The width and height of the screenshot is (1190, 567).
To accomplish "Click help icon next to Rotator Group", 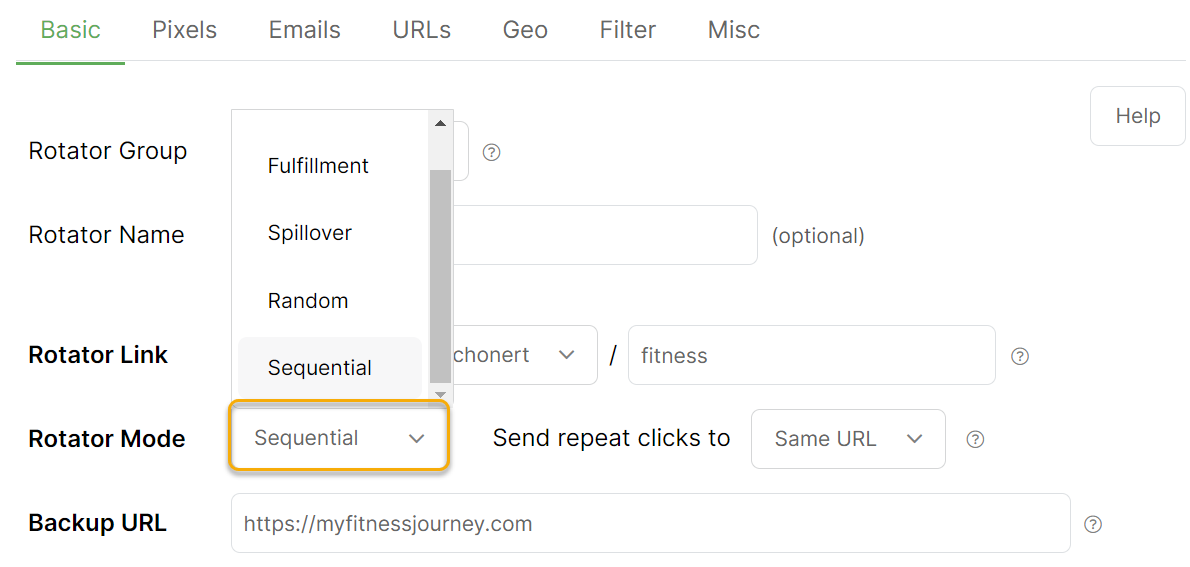I will [x=492, y=153].
